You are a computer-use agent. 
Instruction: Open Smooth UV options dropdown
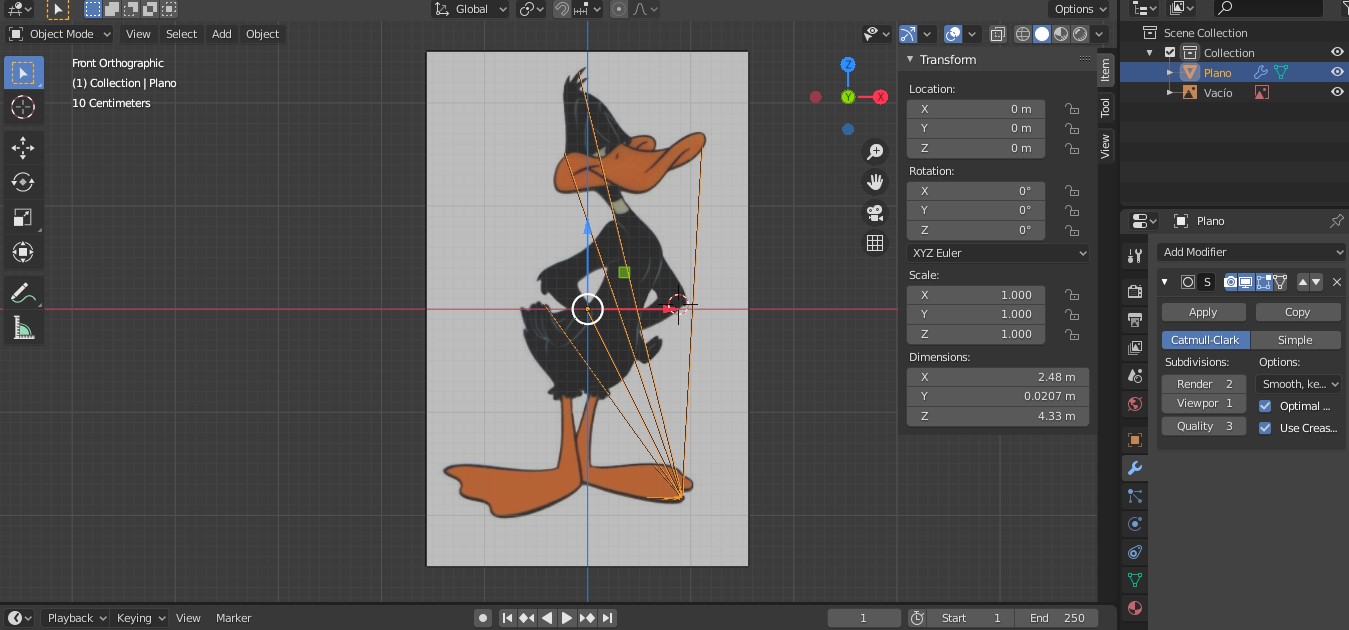[x=1299, y=384]
